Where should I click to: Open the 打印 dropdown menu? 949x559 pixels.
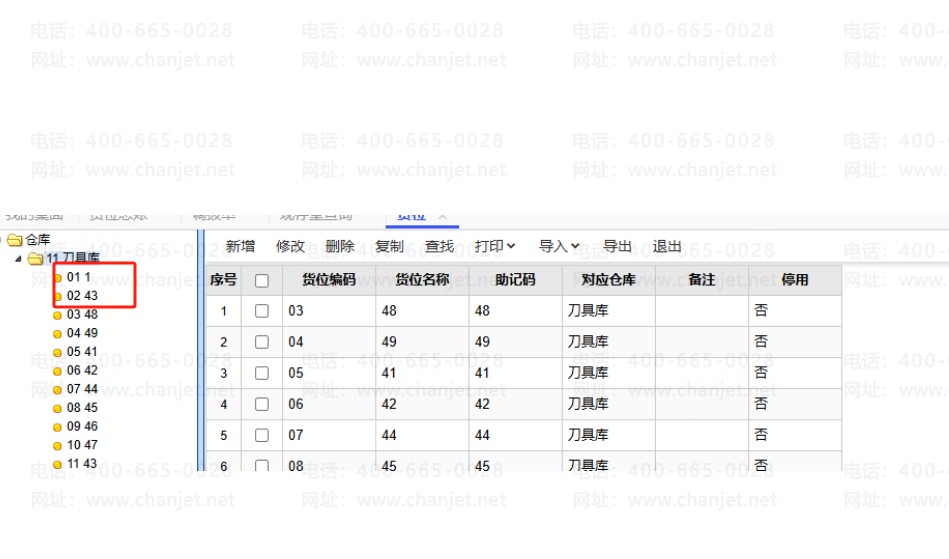click(495, 246)
